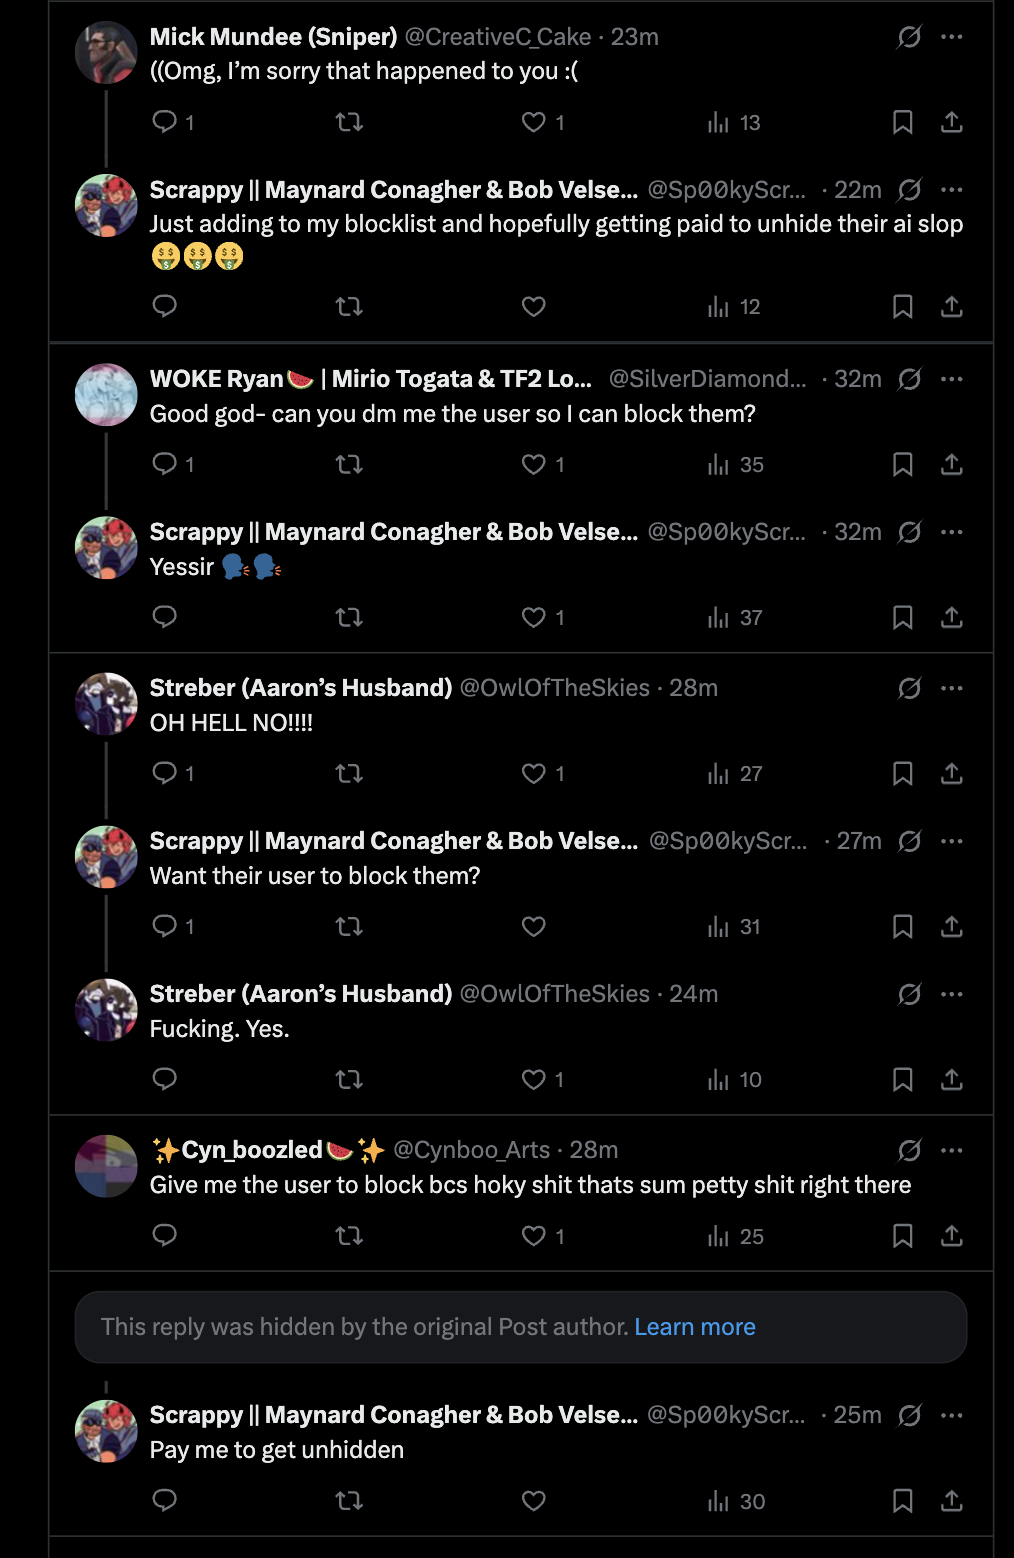Click WOKE Ryan's profile avatar
The image size is (1014, 1558).
(x=106, y=394)
